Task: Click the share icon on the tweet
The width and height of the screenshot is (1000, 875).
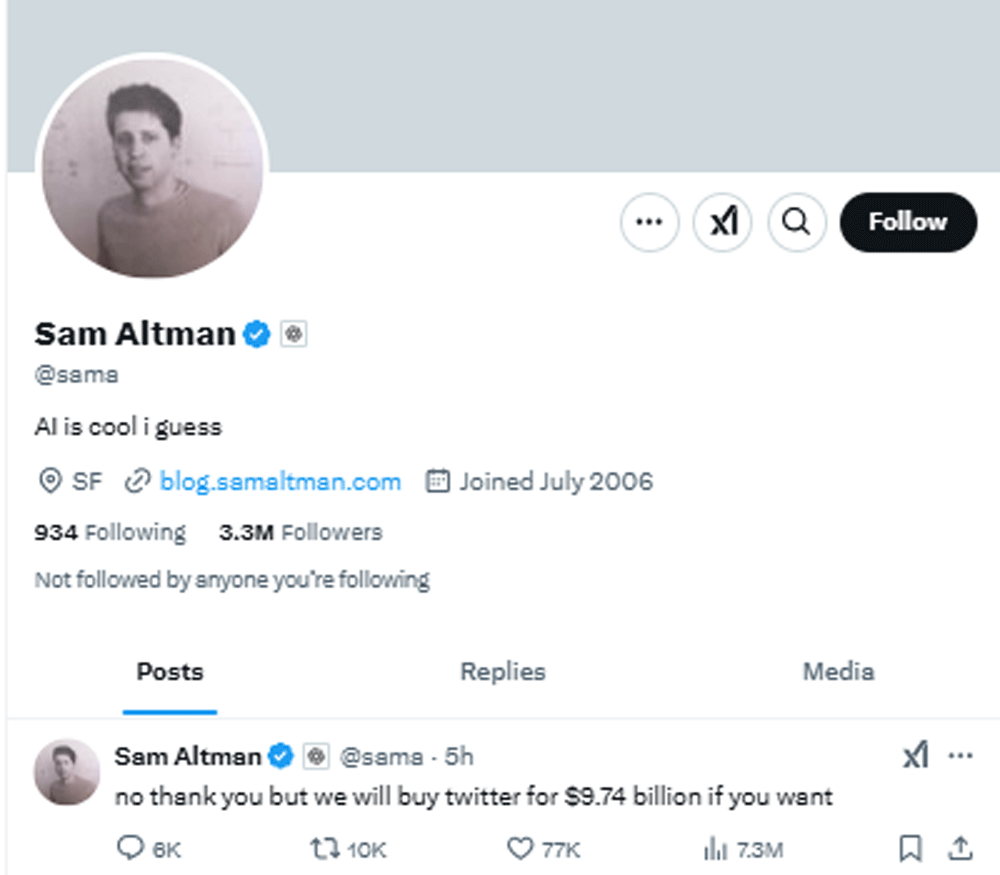Action: pyautogui.click(x=960, y=849)
